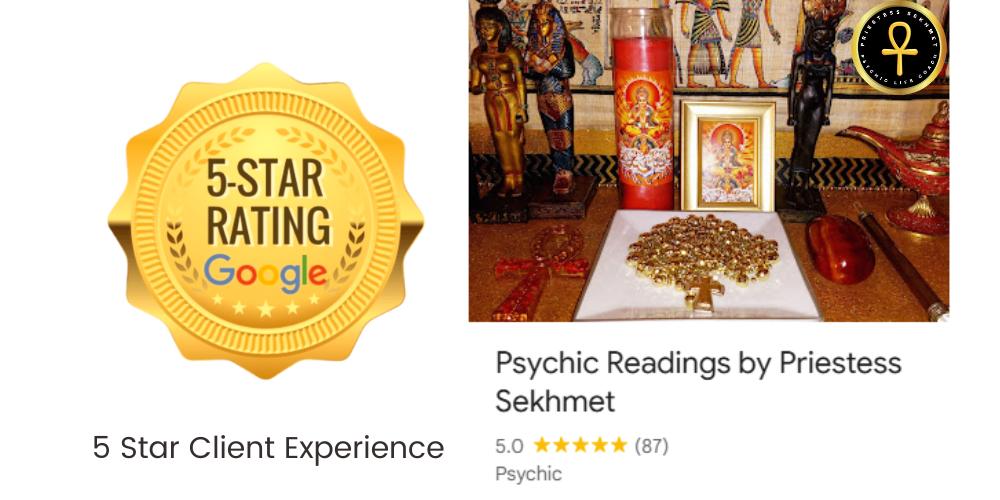This screenshot has height=500, width=1000.
Task: Click the framed deity picture in photo
Action: click(728, 156)
